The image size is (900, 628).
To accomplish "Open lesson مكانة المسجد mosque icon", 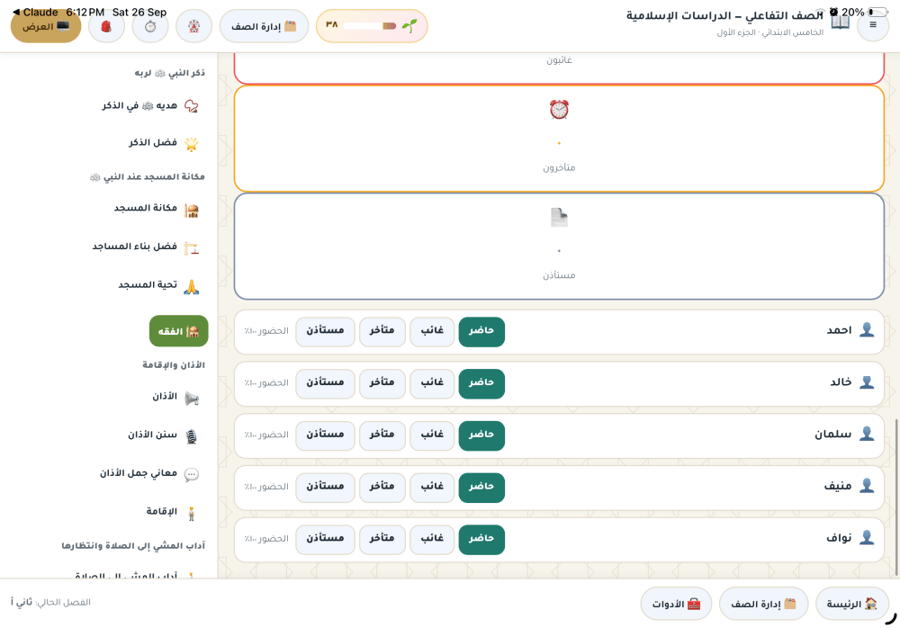I will [x=191, y=210].
